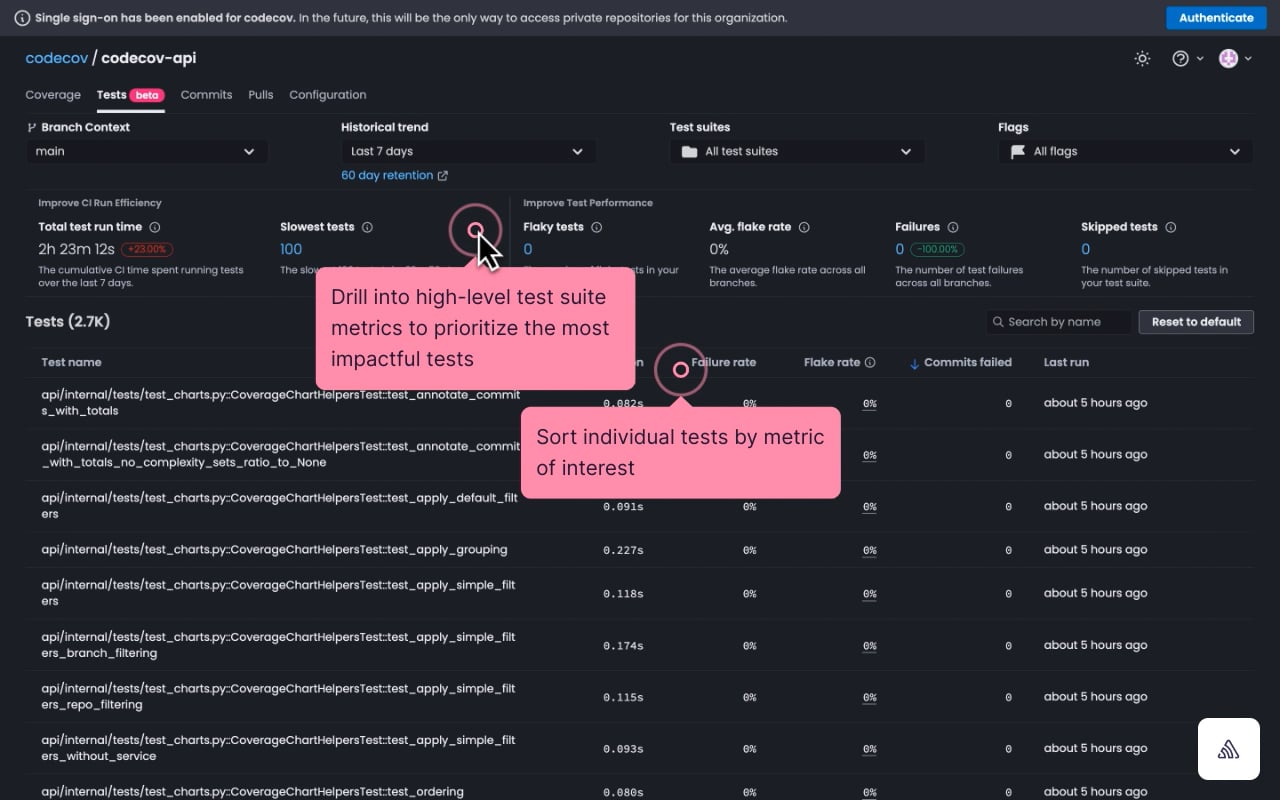Viewport: 1280px width, 800px height.
Task: Click the Reset to default button
Action: coord(1196,322)
